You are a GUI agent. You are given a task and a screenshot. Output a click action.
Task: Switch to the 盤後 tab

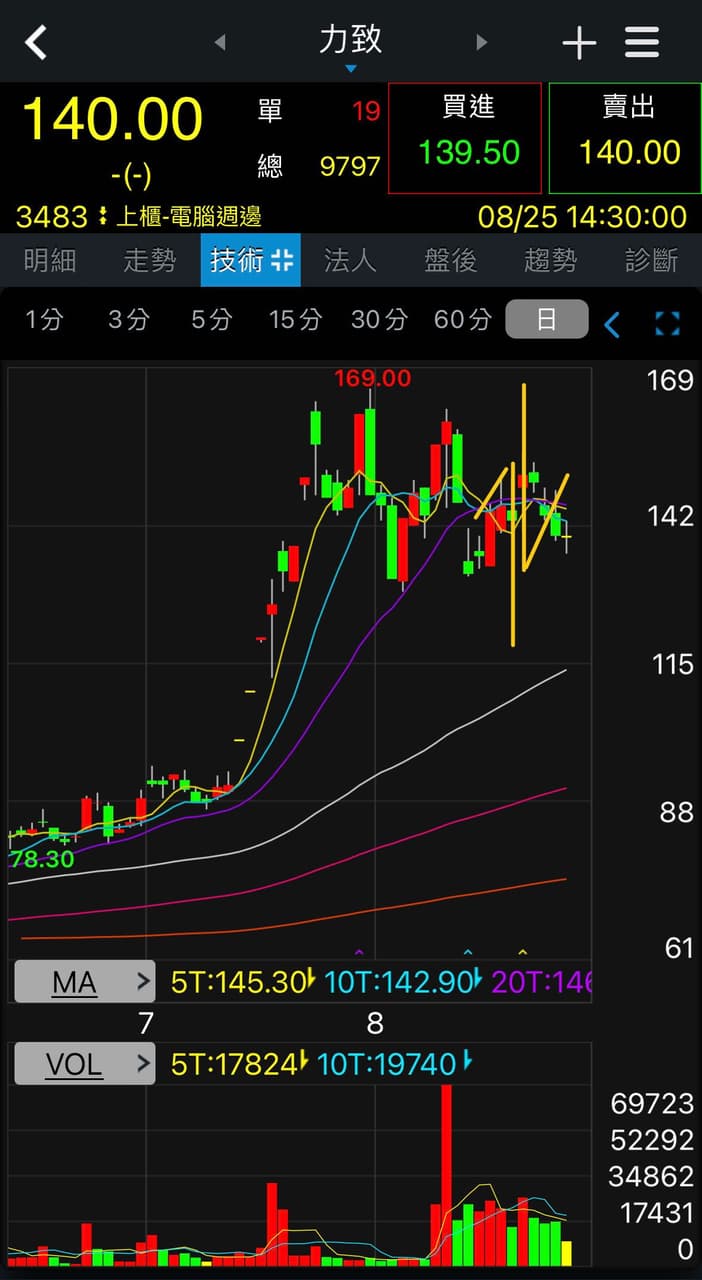click(x=450, y=261)
